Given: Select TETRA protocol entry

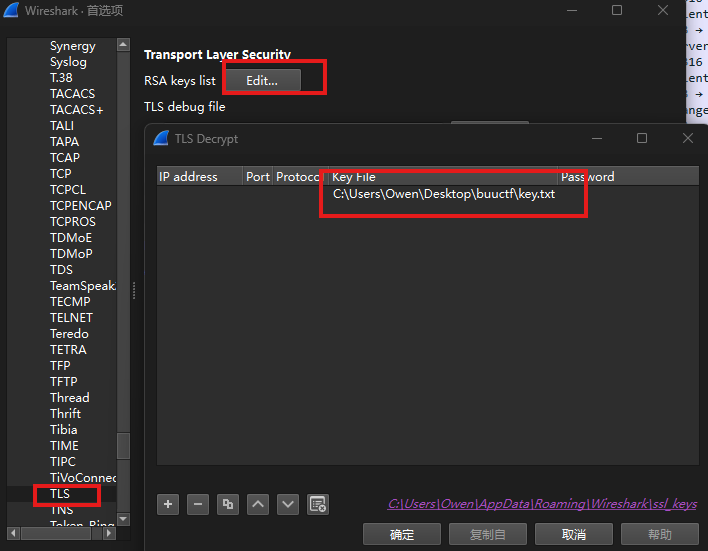Looking at the screenshot, I should (x=68, y=350).
